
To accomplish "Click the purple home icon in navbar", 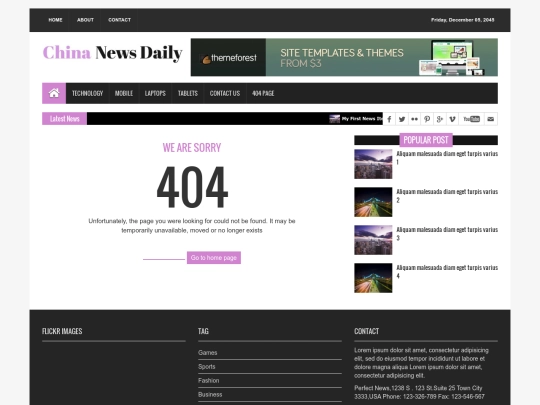I will tap(54, 93).
